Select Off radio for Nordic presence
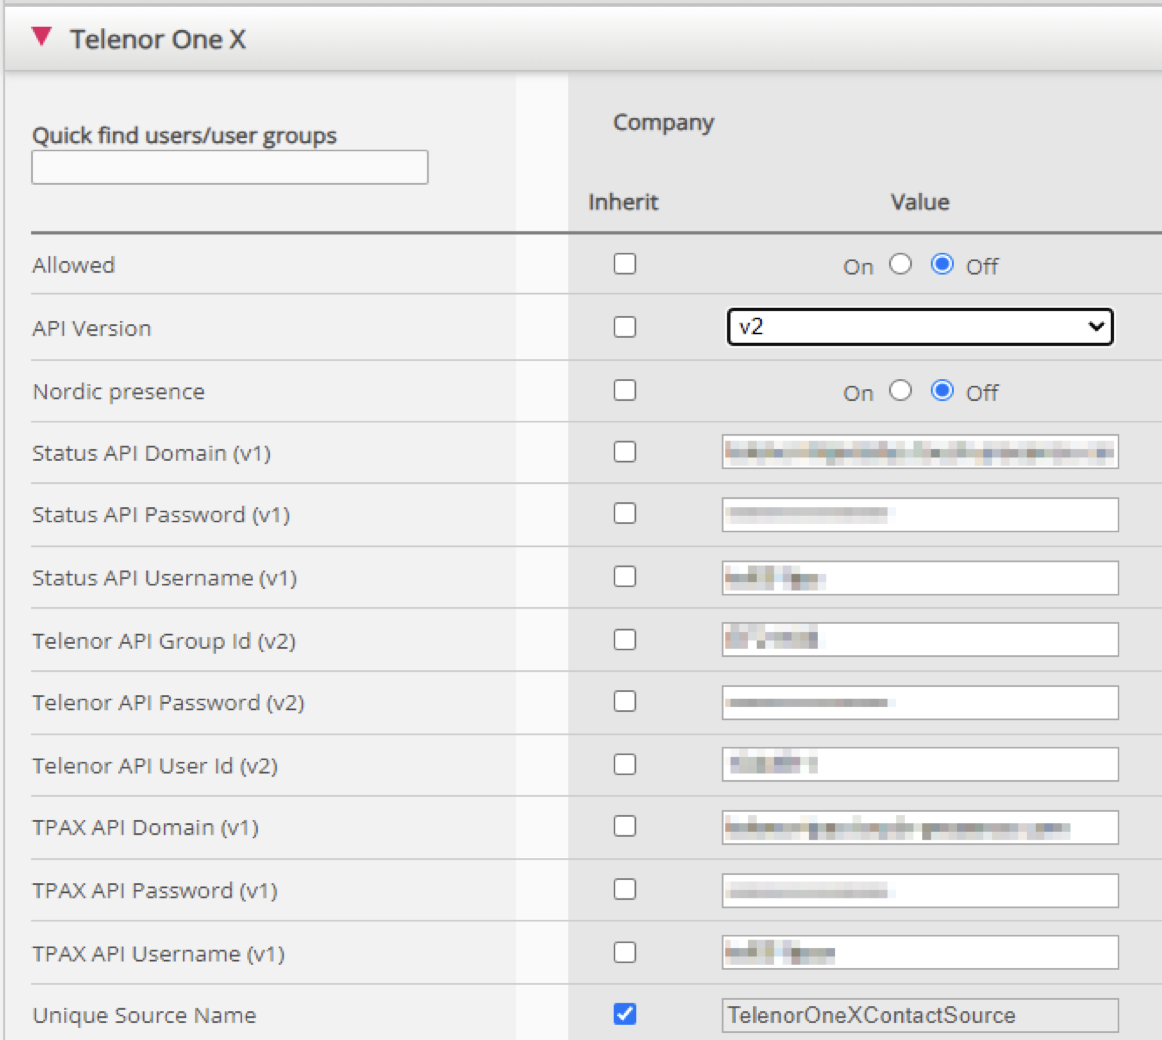The height and width of the screenshot is (1040, 1162). pos(942,390)
